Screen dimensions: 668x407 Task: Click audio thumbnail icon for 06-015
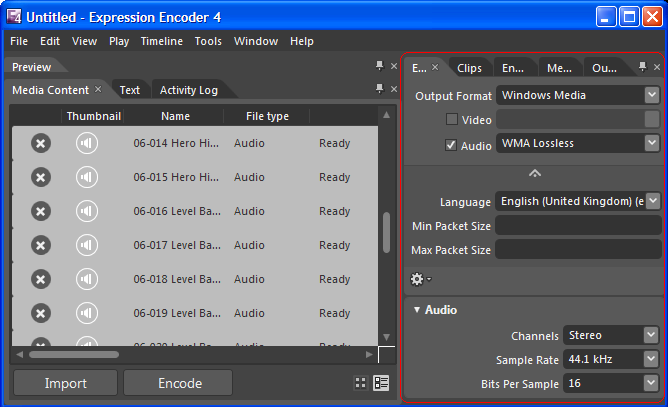(87, 177)
